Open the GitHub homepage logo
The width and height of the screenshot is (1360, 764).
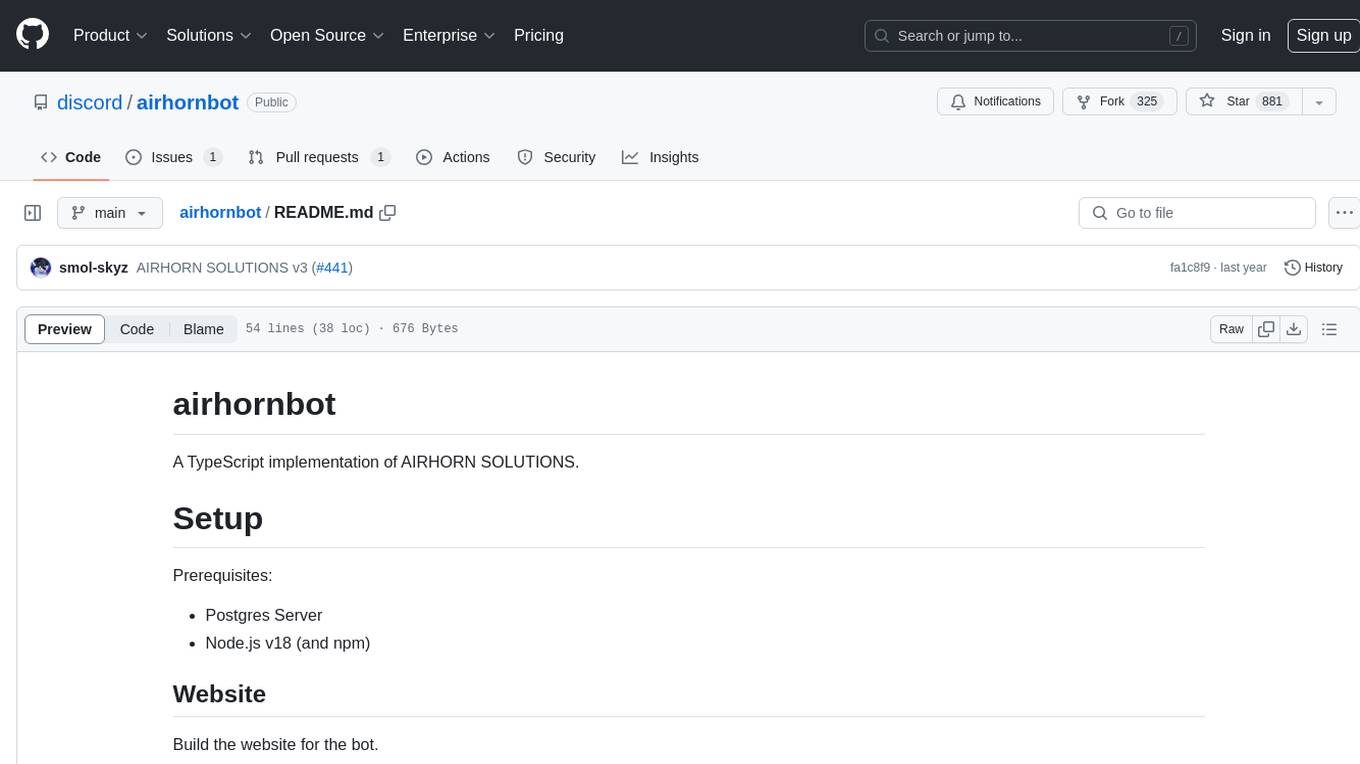coord(33,35)
